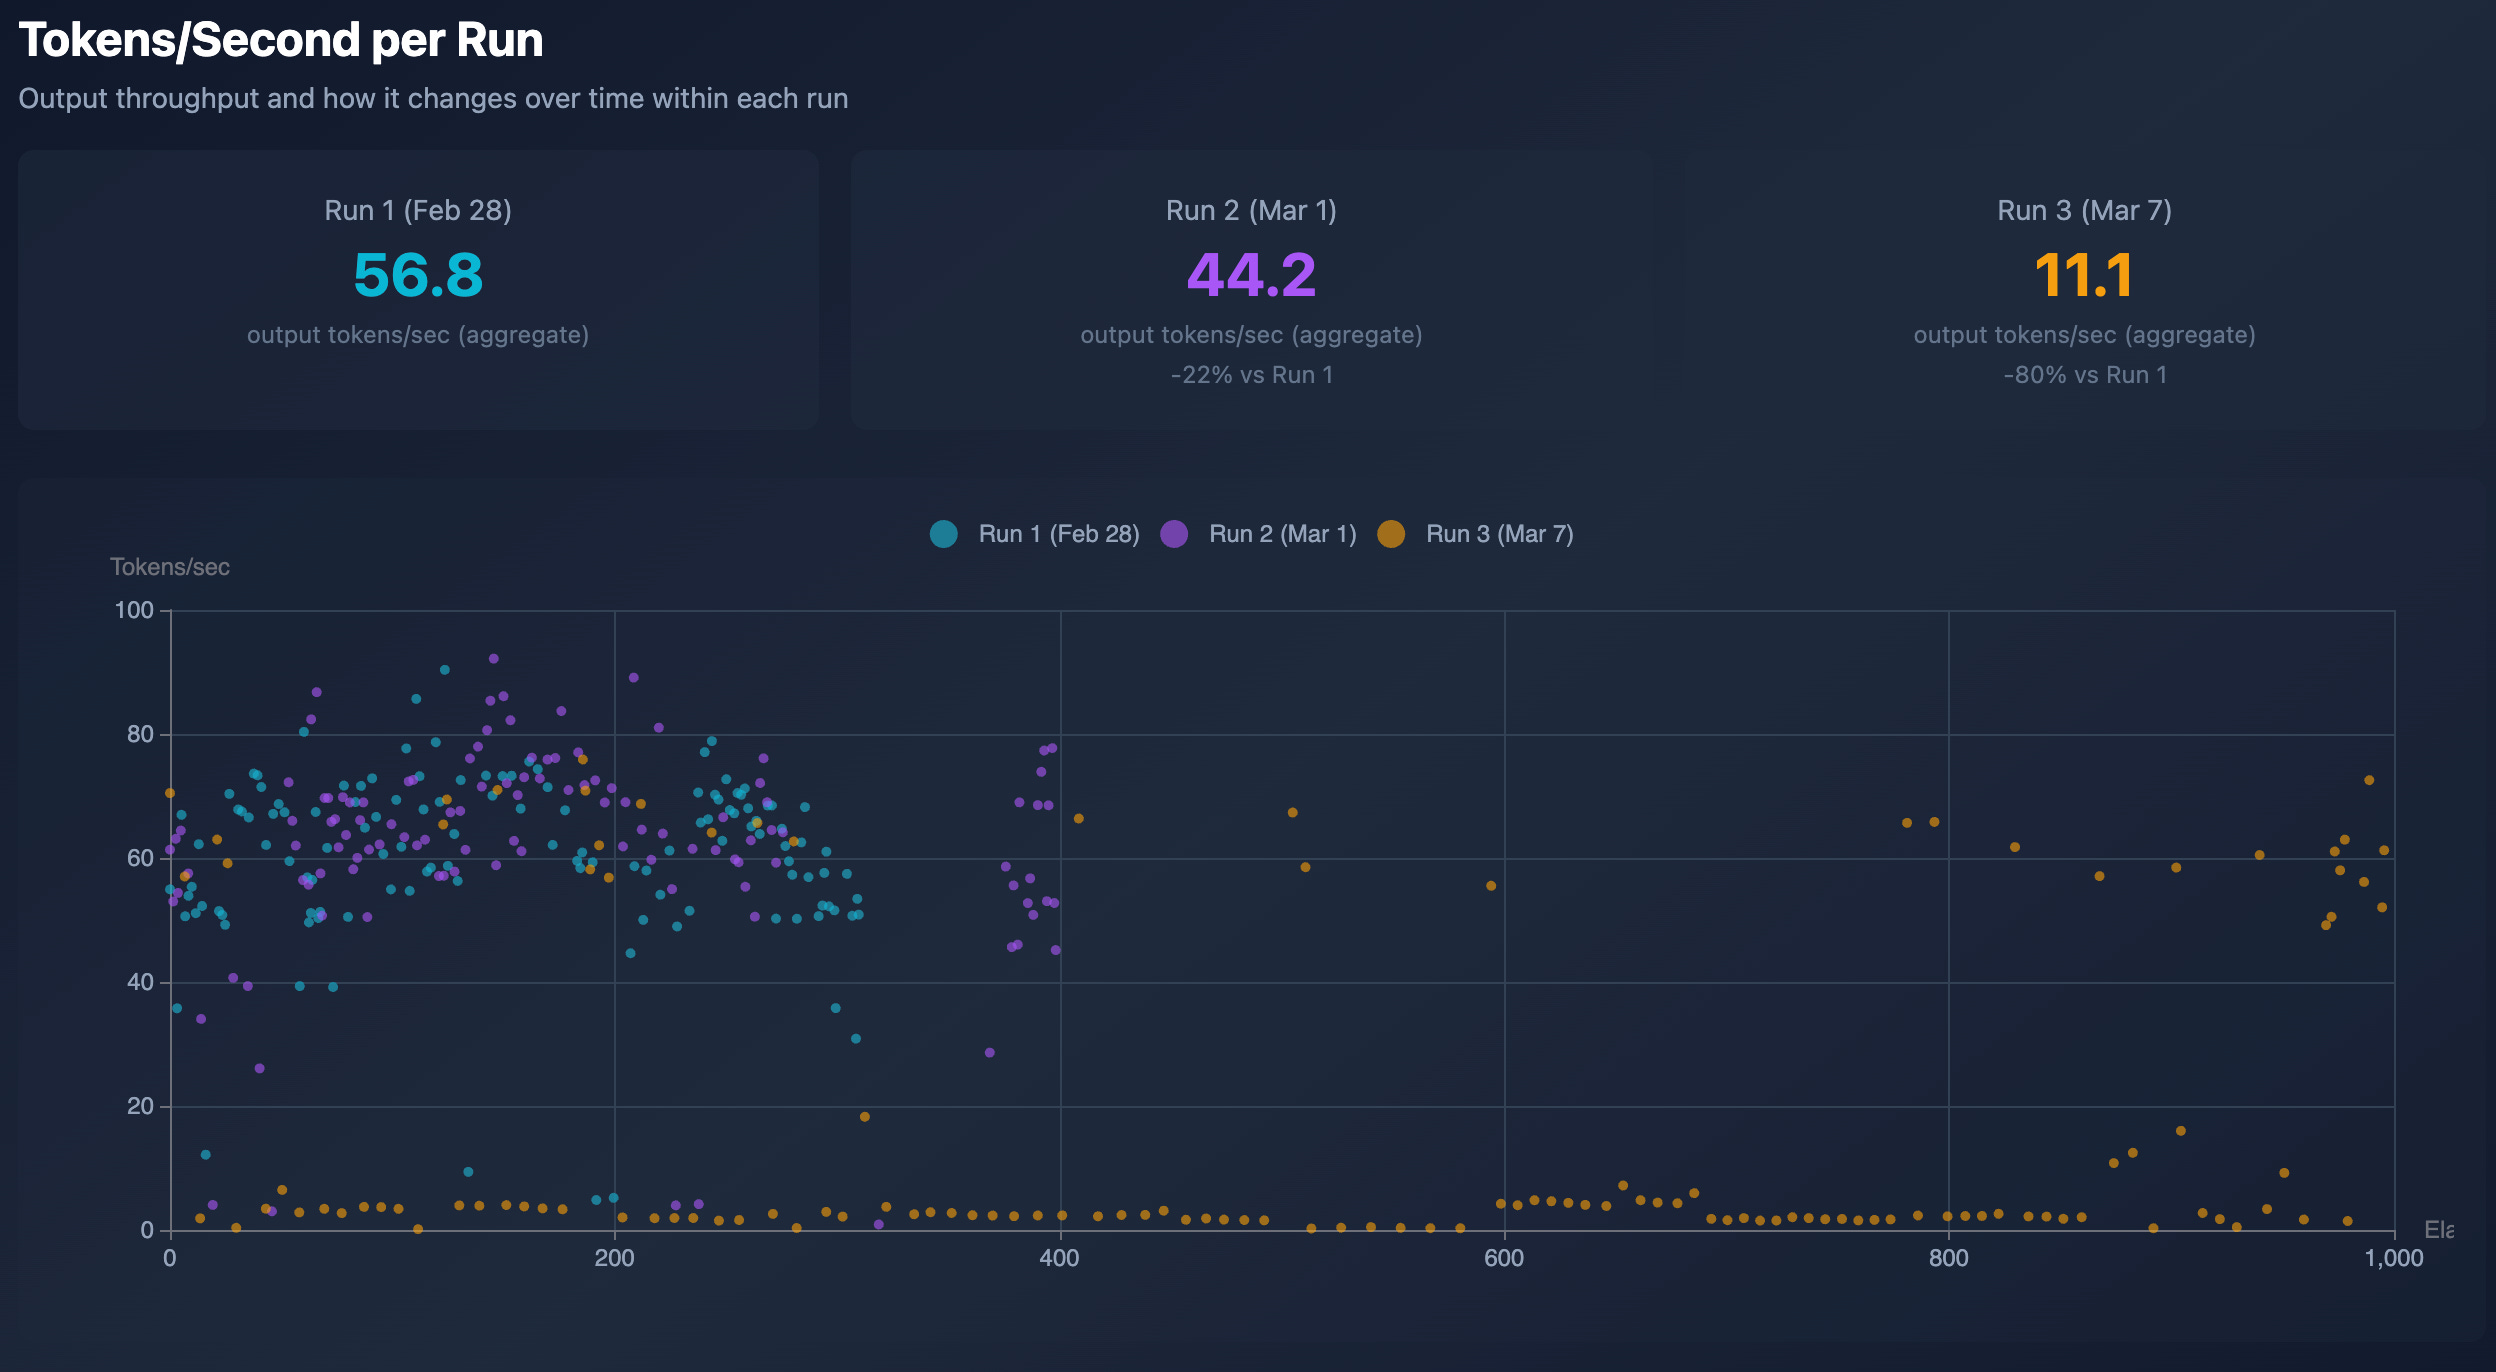Toggle Run 2 (Mar 1) purple legend circle
The width and height of the screenshot is (2496, 1372).
[x=1174, y=534]
